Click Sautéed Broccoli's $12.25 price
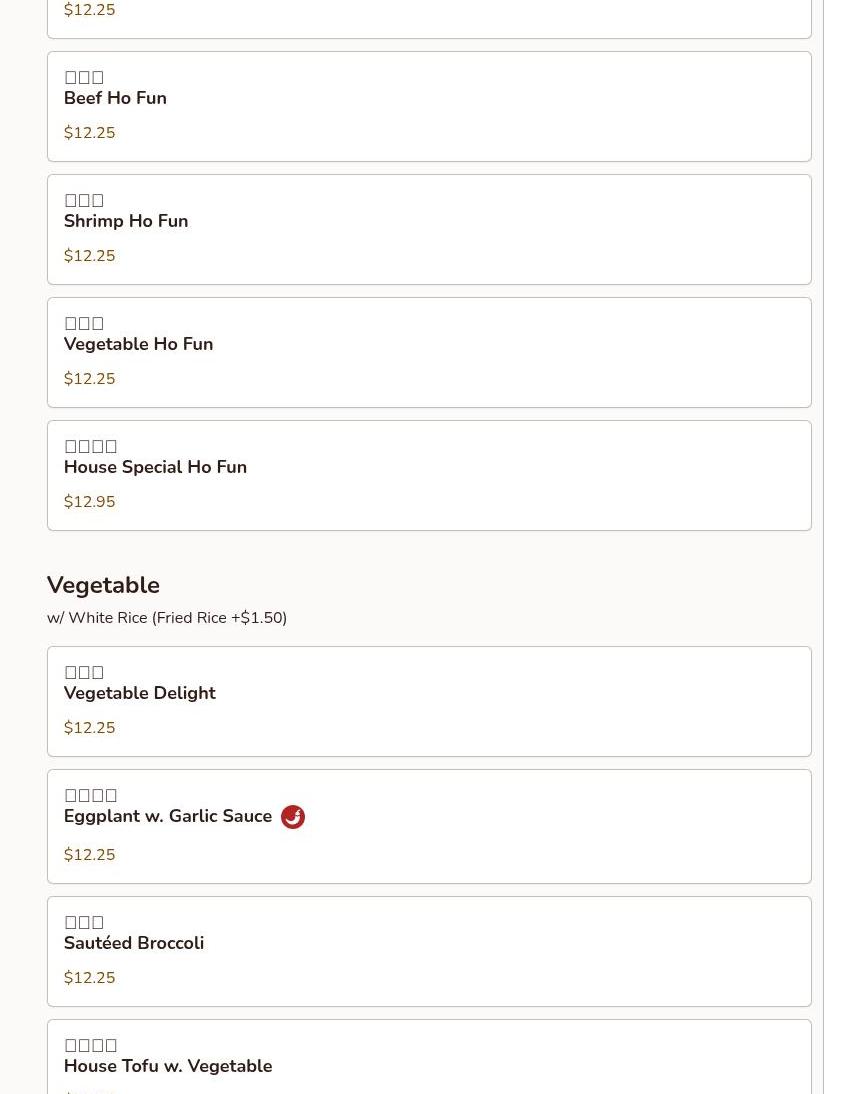844x1094 pixels. coord(89,977)
